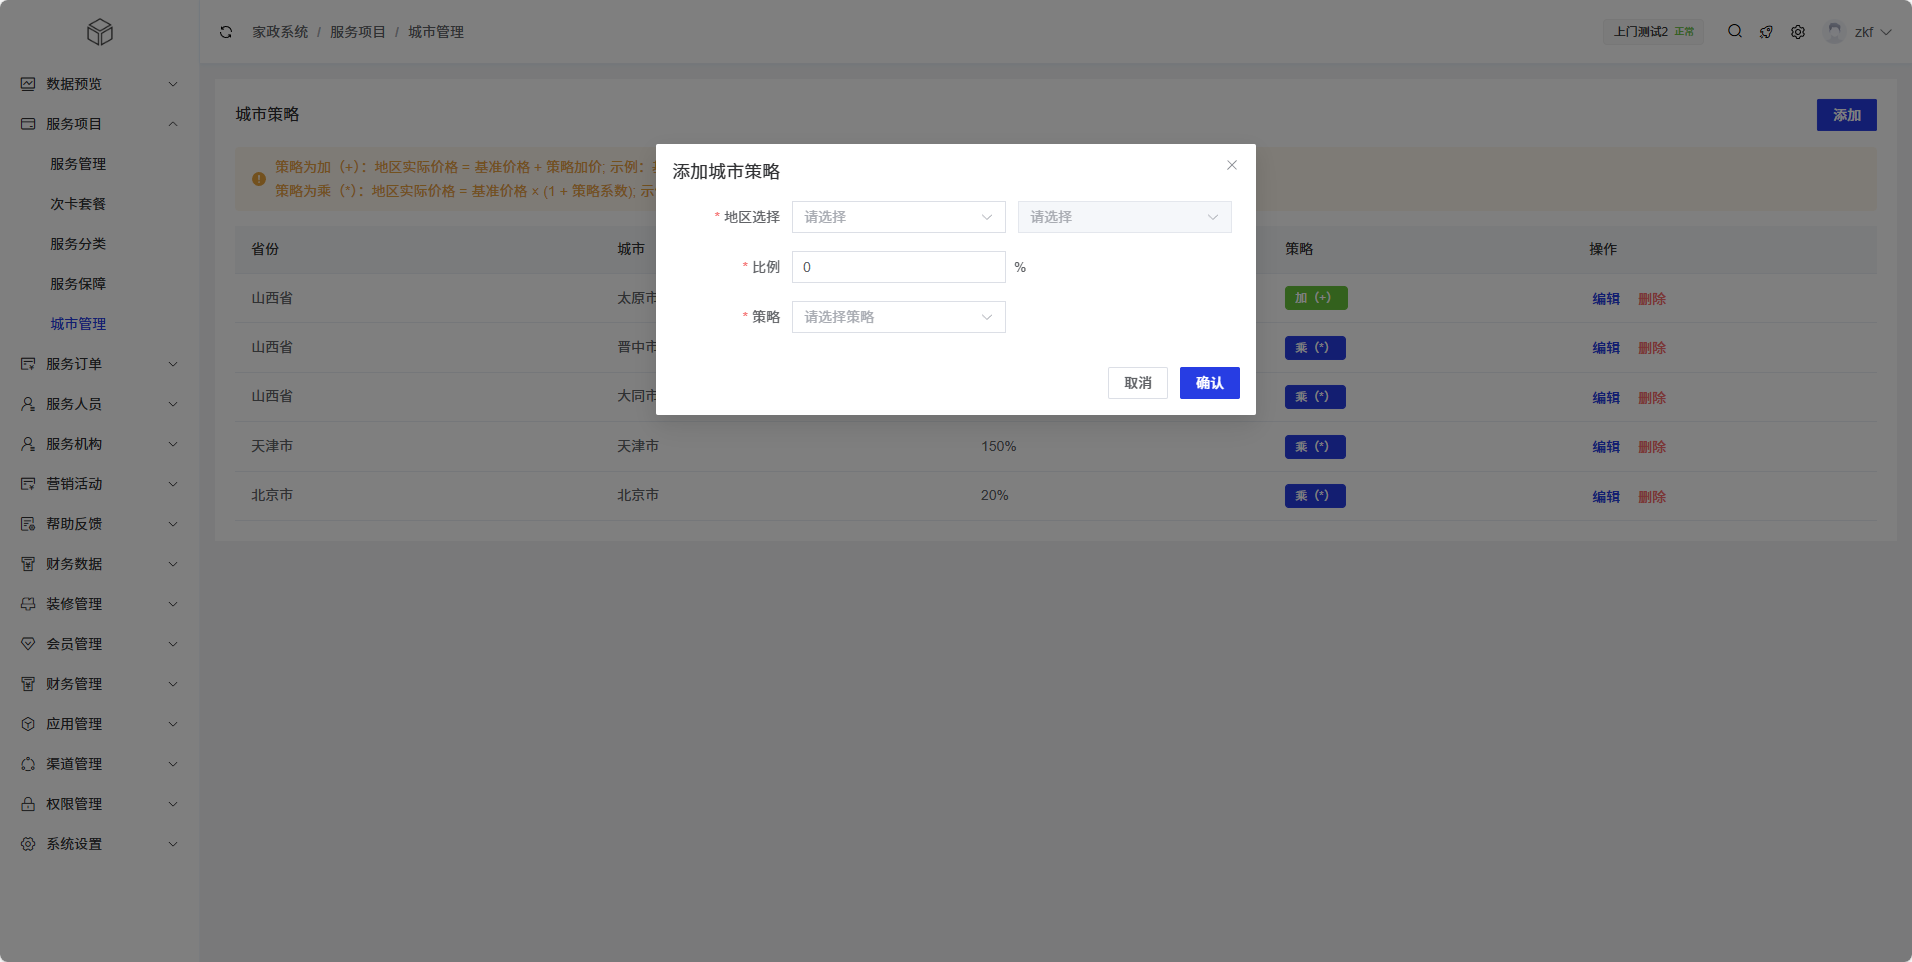The height and width of the screenshot is (962, 1912).
Task: Click the 系统设置 gear icon in sidebar
Action: tap(28, 844)
